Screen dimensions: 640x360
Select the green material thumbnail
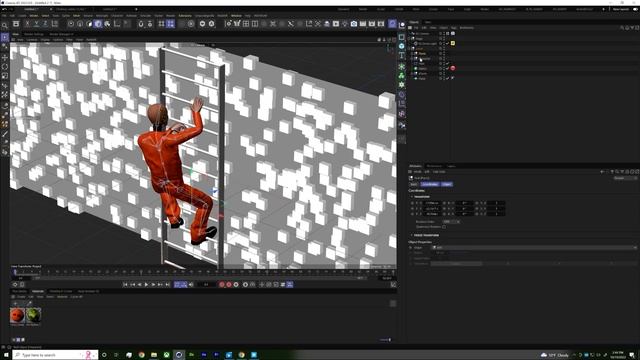tap(33, 315)
